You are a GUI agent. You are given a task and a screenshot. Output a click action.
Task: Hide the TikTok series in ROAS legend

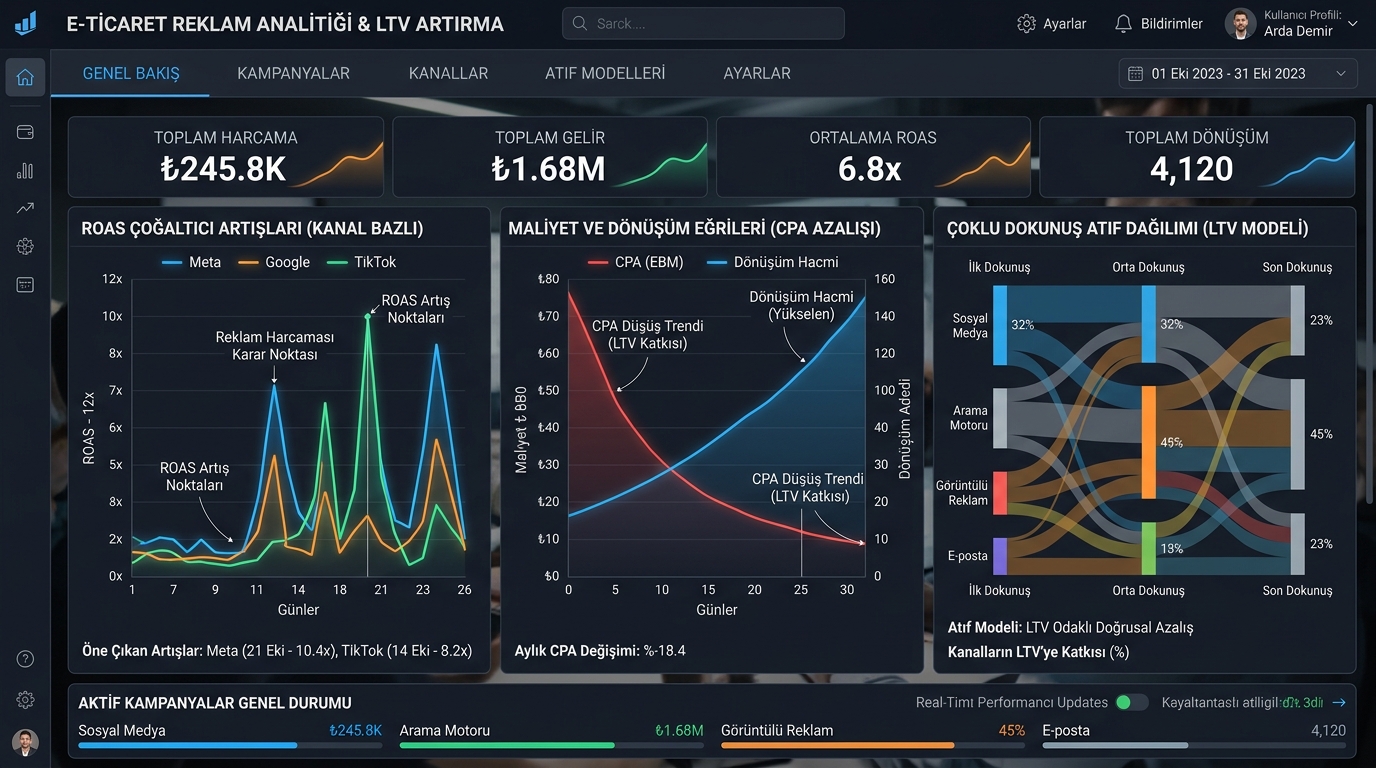[x=360, y=262]
